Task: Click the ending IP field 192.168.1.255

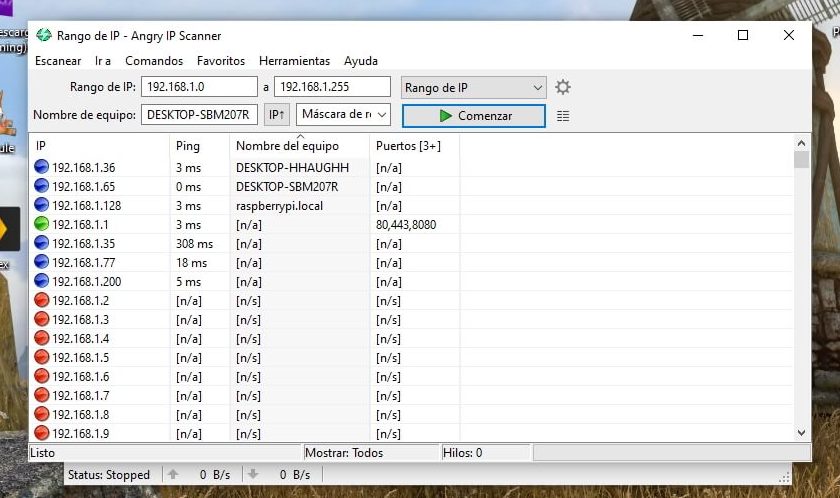Action: pyautogui.click(x=332, y=87)
